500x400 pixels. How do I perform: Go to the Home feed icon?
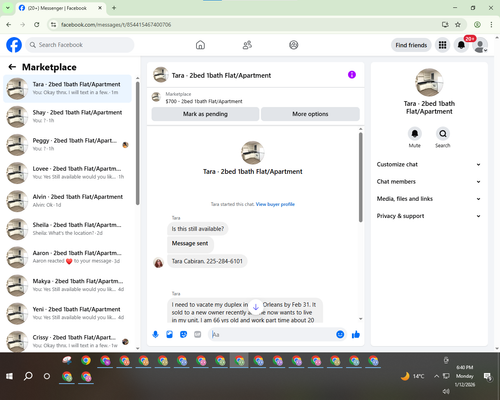200,45
